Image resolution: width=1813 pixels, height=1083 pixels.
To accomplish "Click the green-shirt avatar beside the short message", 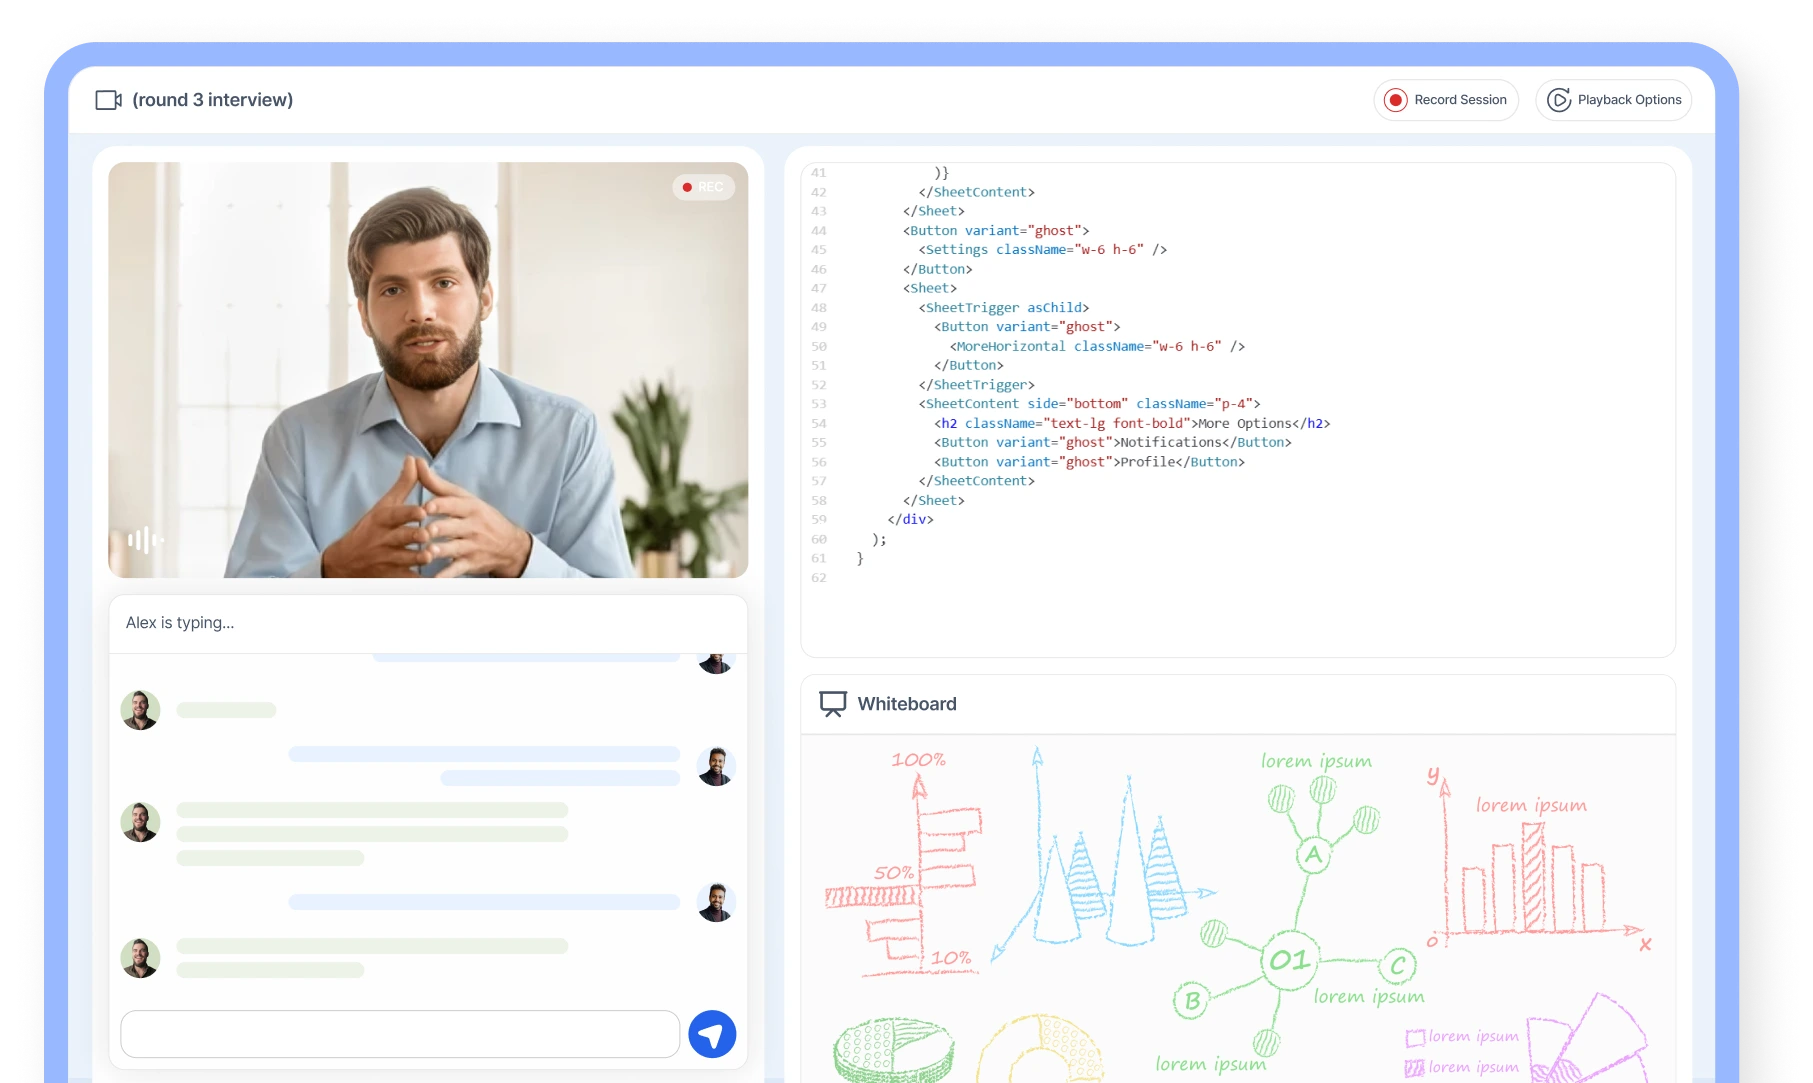I will pos(140,710).
